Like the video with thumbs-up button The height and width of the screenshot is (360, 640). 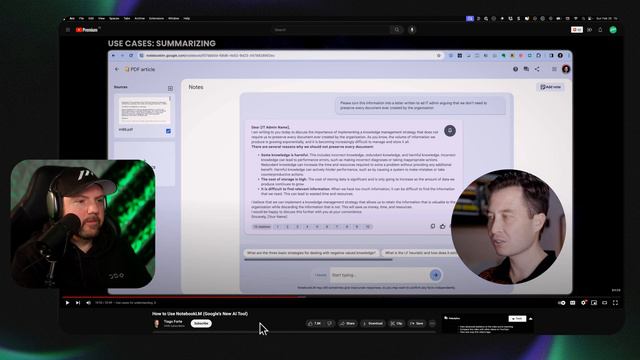click(x=314, y=324)
